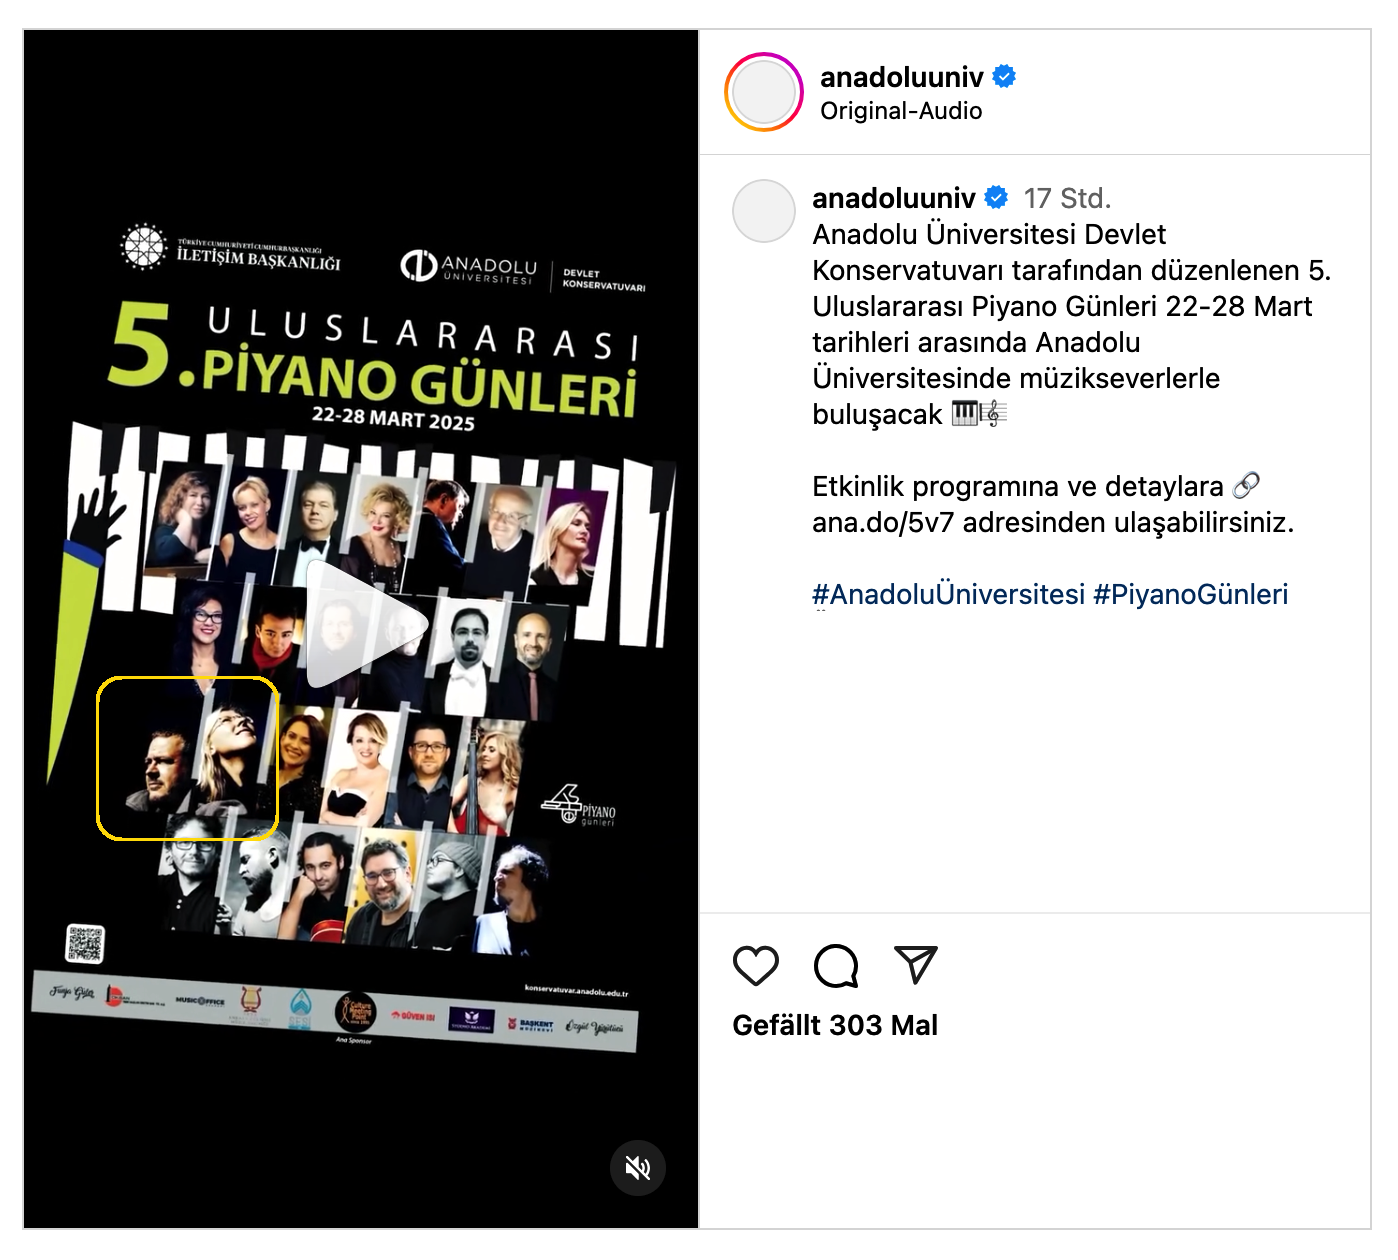The image size is (1398, 1260).
Task: Unmute the video with the speaker icon
Action: tap(638, 1167)
